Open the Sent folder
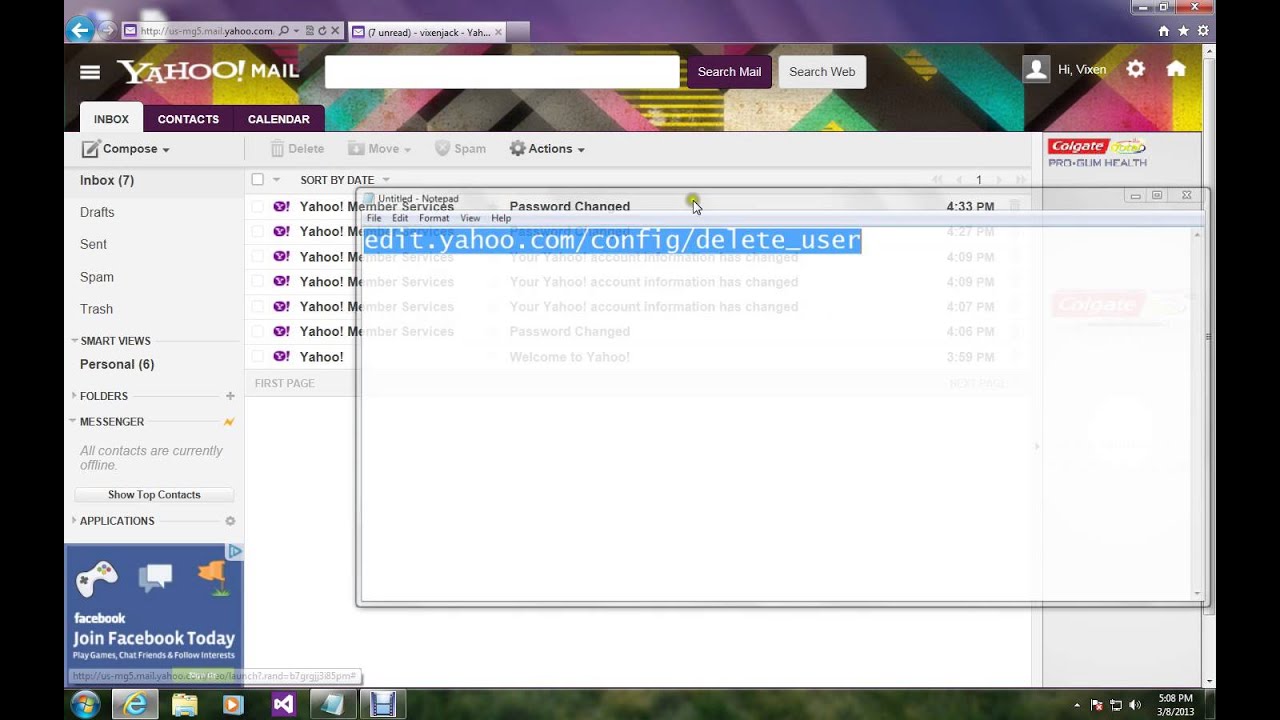This screenshot has height=720, width=1280. coord(93,244)
